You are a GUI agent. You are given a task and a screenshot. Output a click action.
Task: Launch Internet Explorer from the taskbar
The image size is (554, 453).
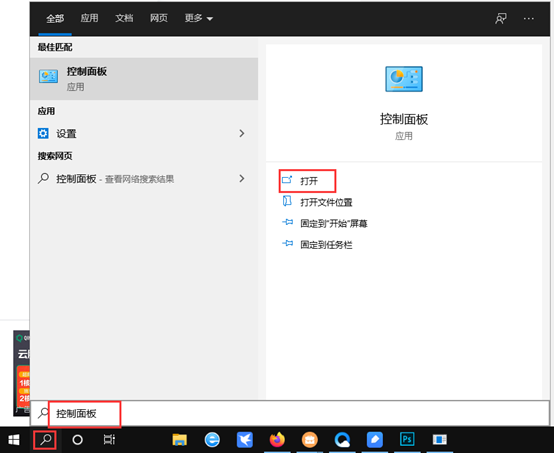pos(212,440)
